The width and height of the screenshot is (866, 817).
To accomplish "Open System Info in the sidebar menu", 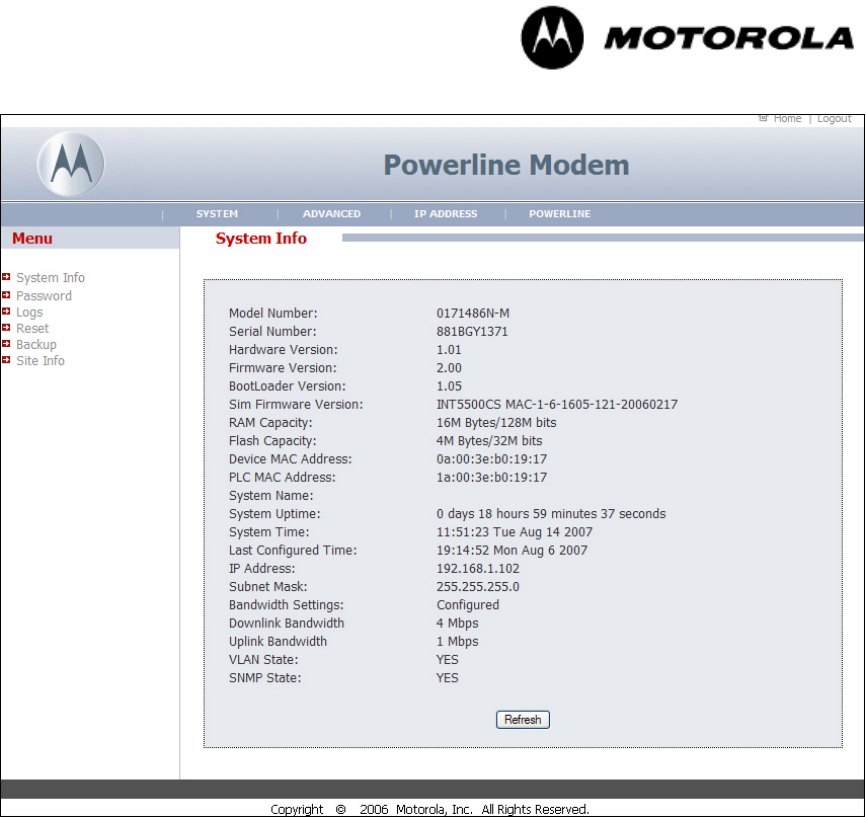I will (x=50, y=277).
